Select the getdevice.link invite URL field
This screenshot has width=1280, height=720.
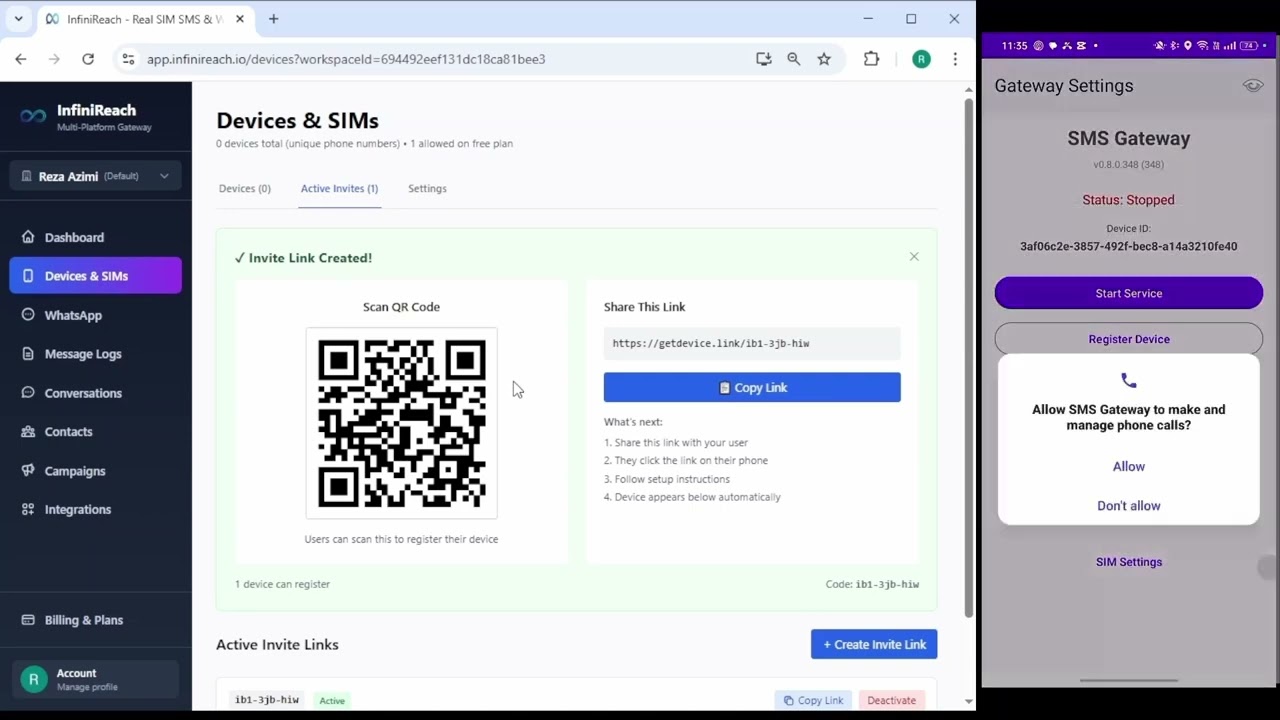tap(752, 343)
